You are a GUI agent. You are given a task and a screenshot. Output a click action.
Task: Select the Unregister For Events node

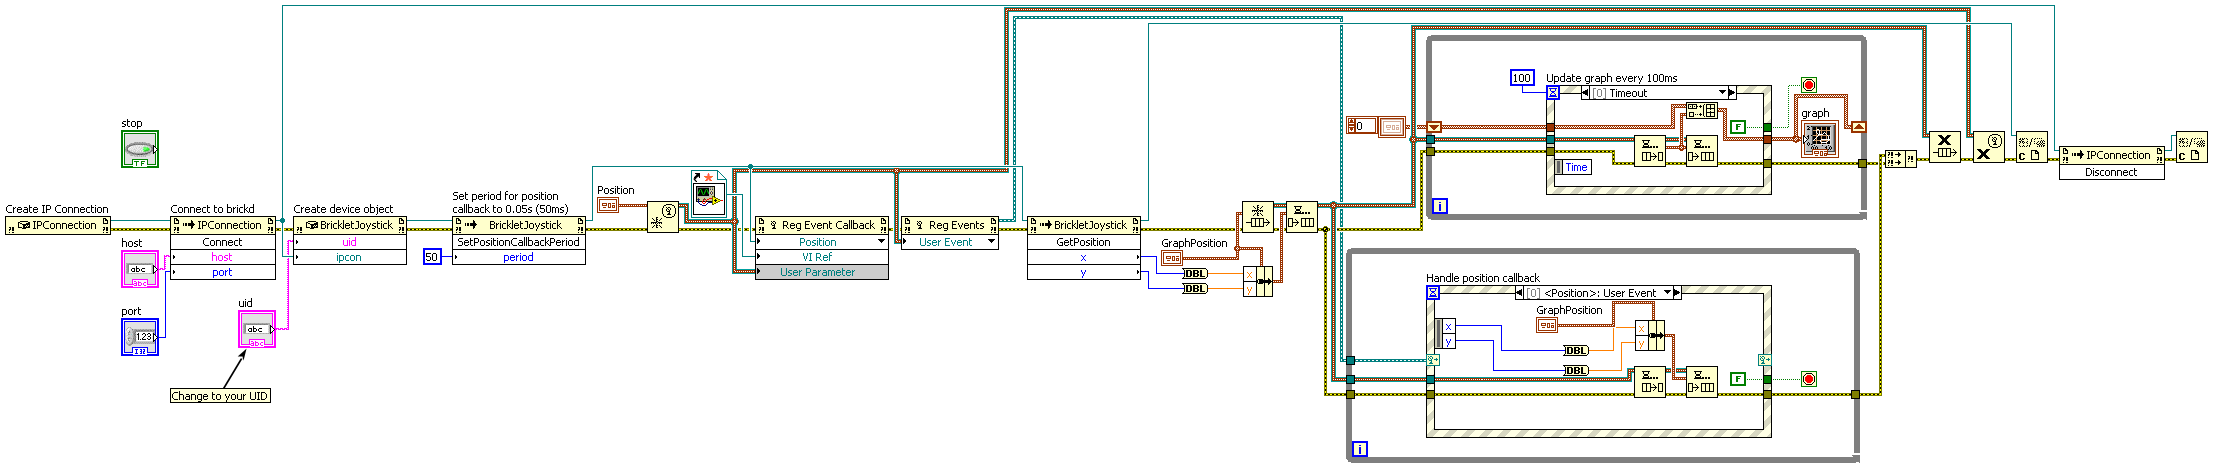[1944, 147]
